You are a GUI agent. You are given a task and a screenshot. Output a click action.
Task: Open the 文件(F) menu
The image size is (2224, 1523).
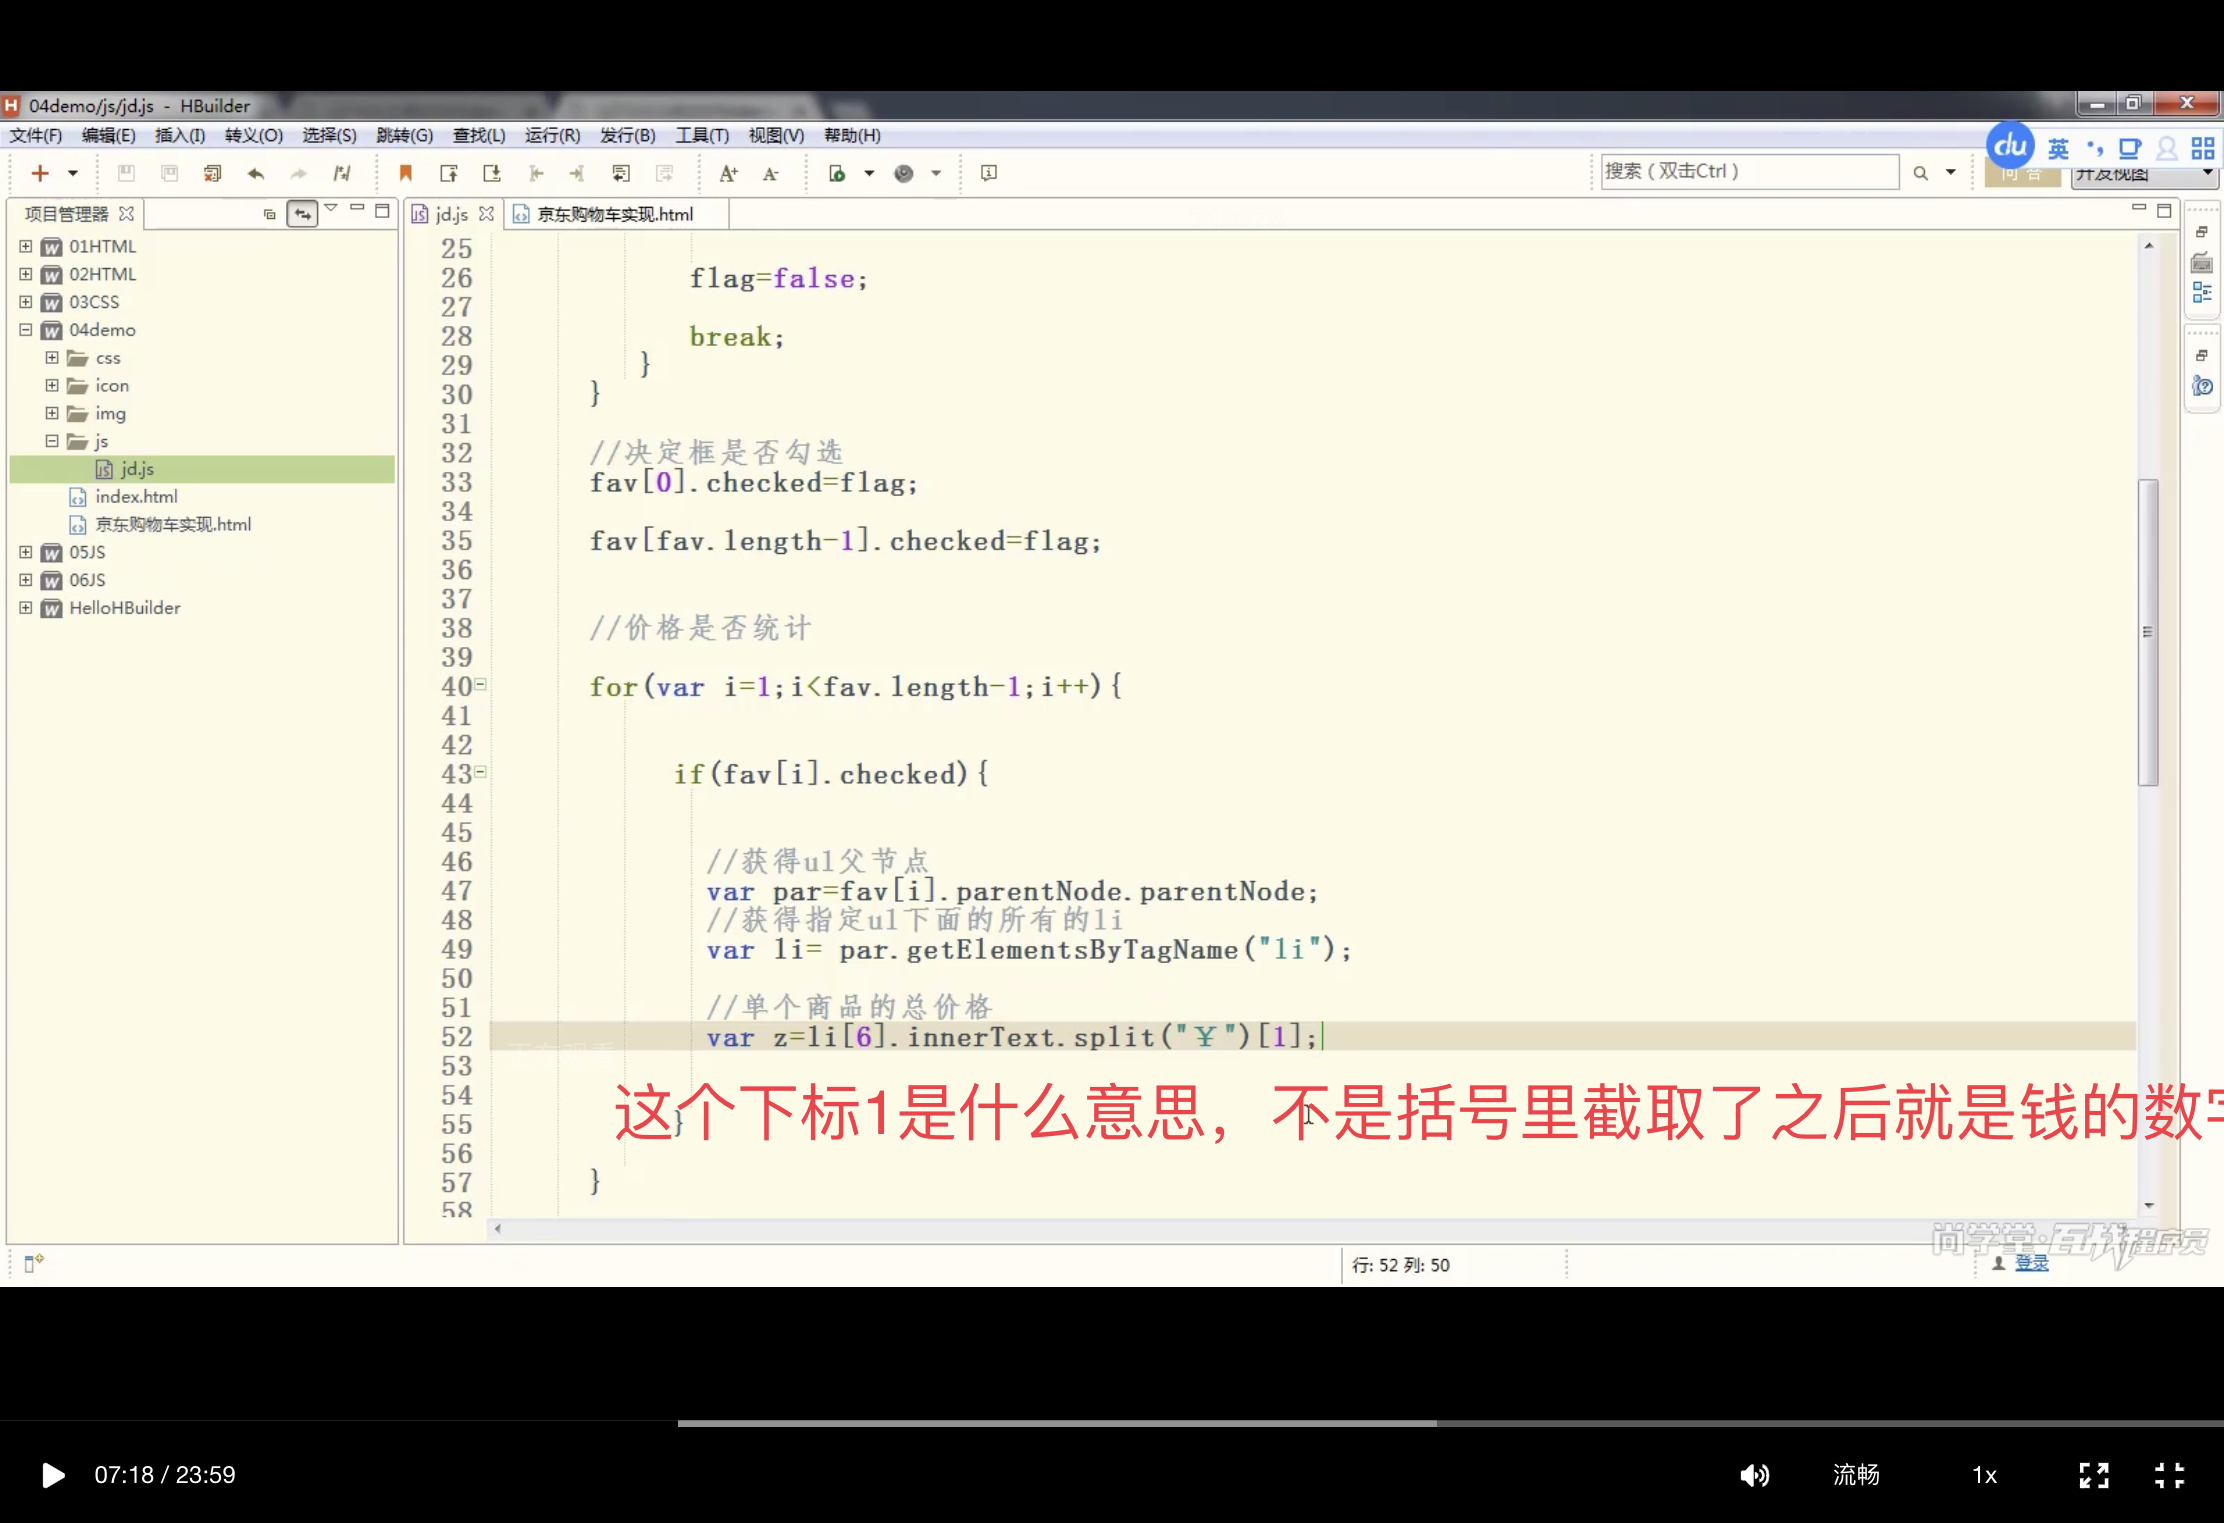(36, 135)
